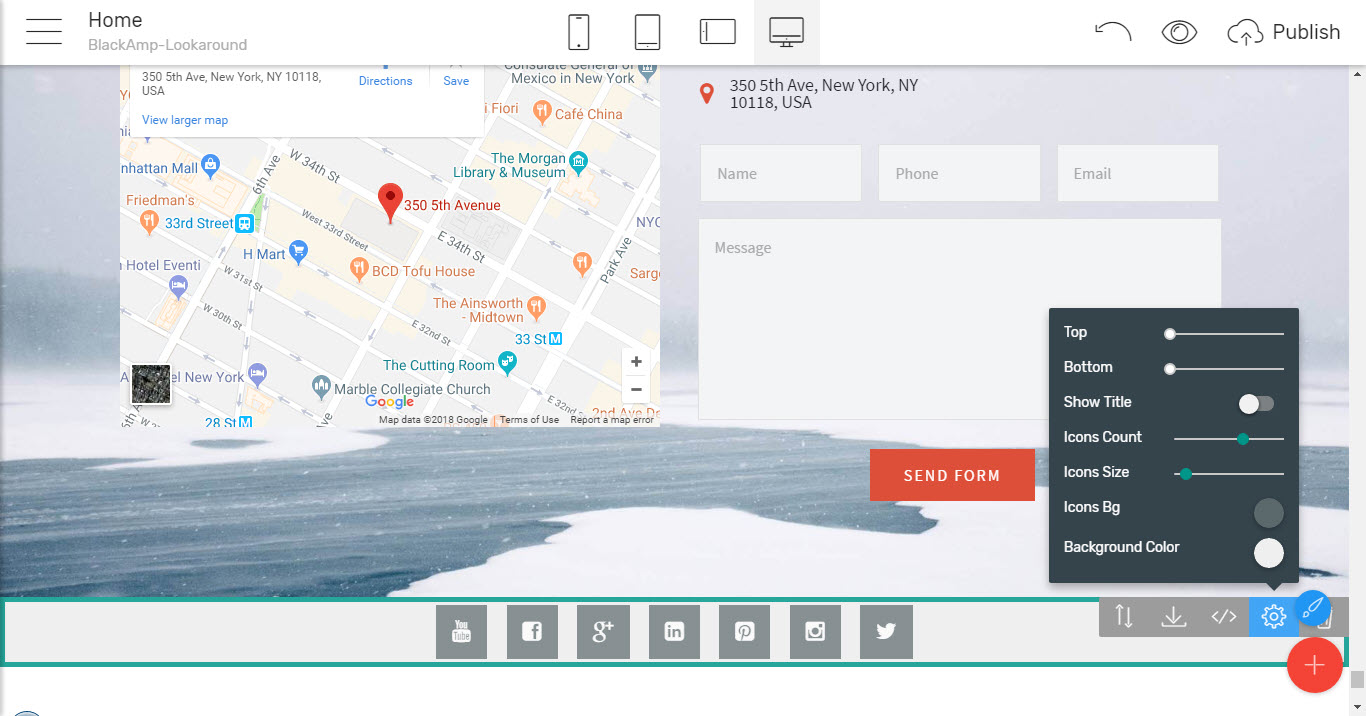Viewport: 1366px width, 716px height.
Task: Click the YouTube social icon
Action: click(461, 632)
